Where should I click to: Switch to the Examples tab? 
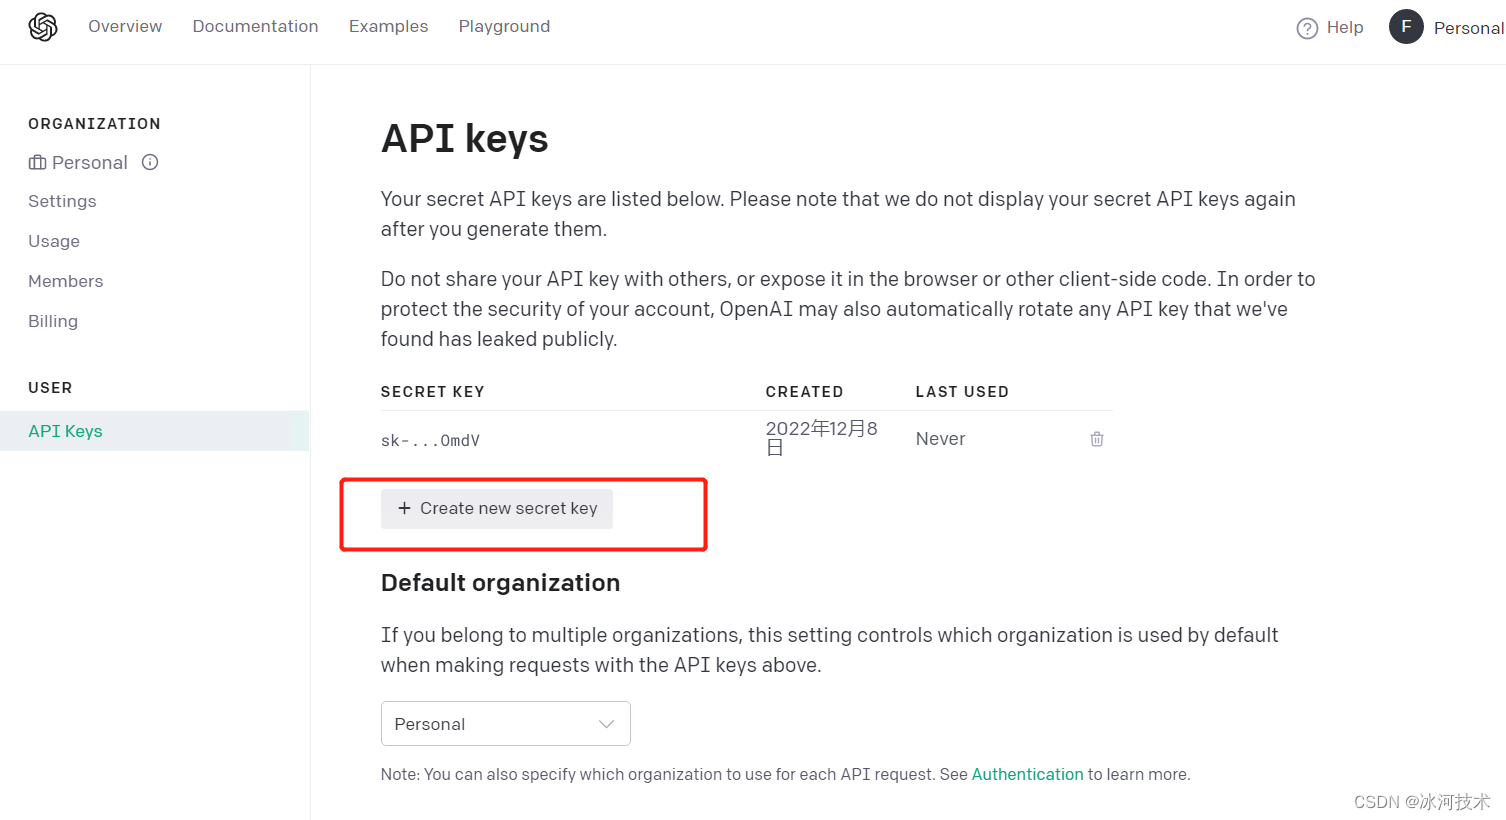pyautogui.click(x=388, y=26)
